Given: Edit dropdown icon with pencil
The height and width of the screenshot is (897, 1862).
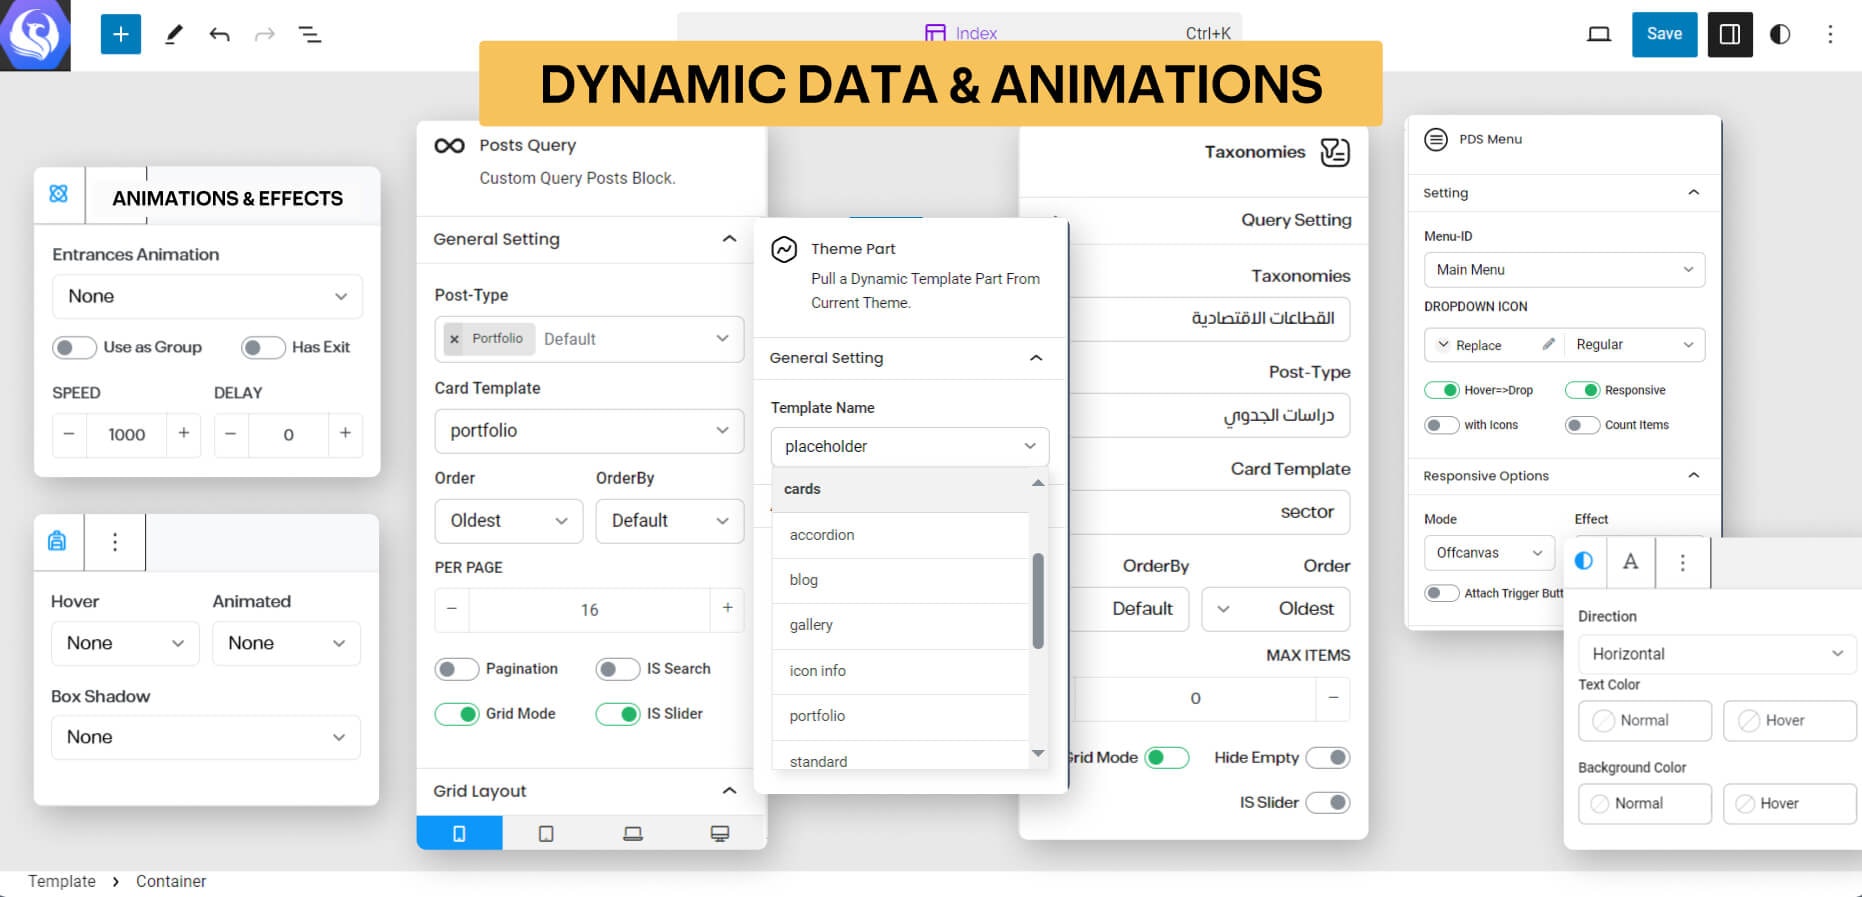Looking at the screenshot, I should [1548, 344].
